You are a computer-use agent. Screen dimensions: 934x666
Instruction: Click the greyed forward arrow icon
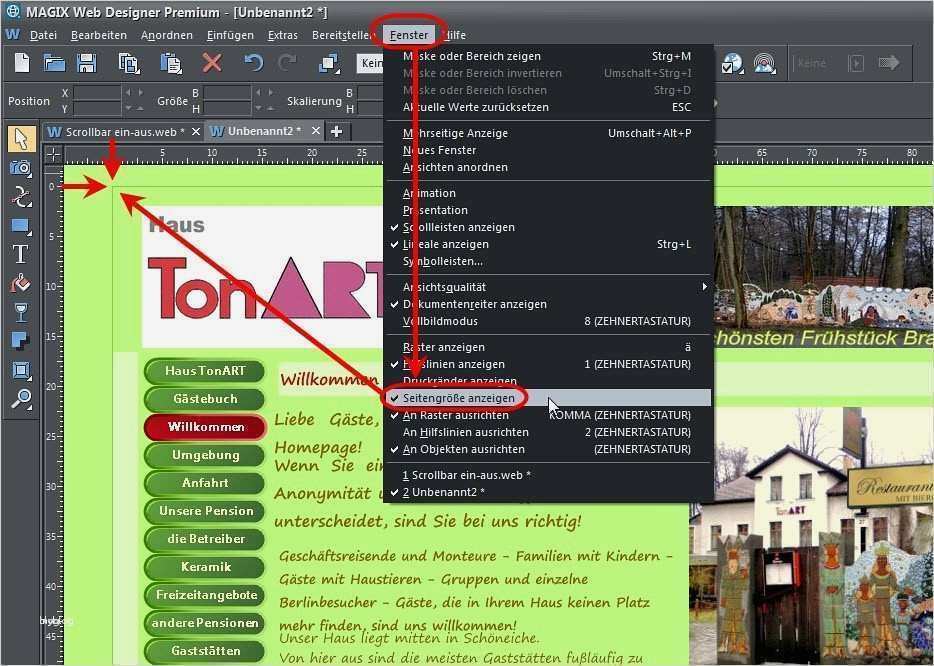[889, 63]
